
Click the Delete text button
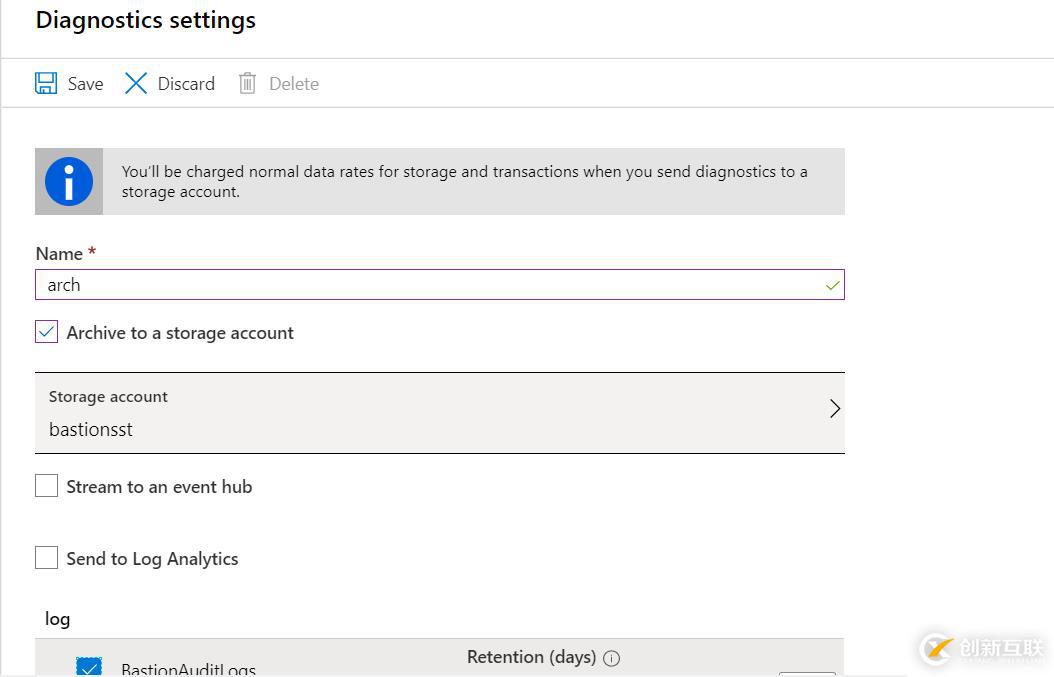click(x=294, y=84)
